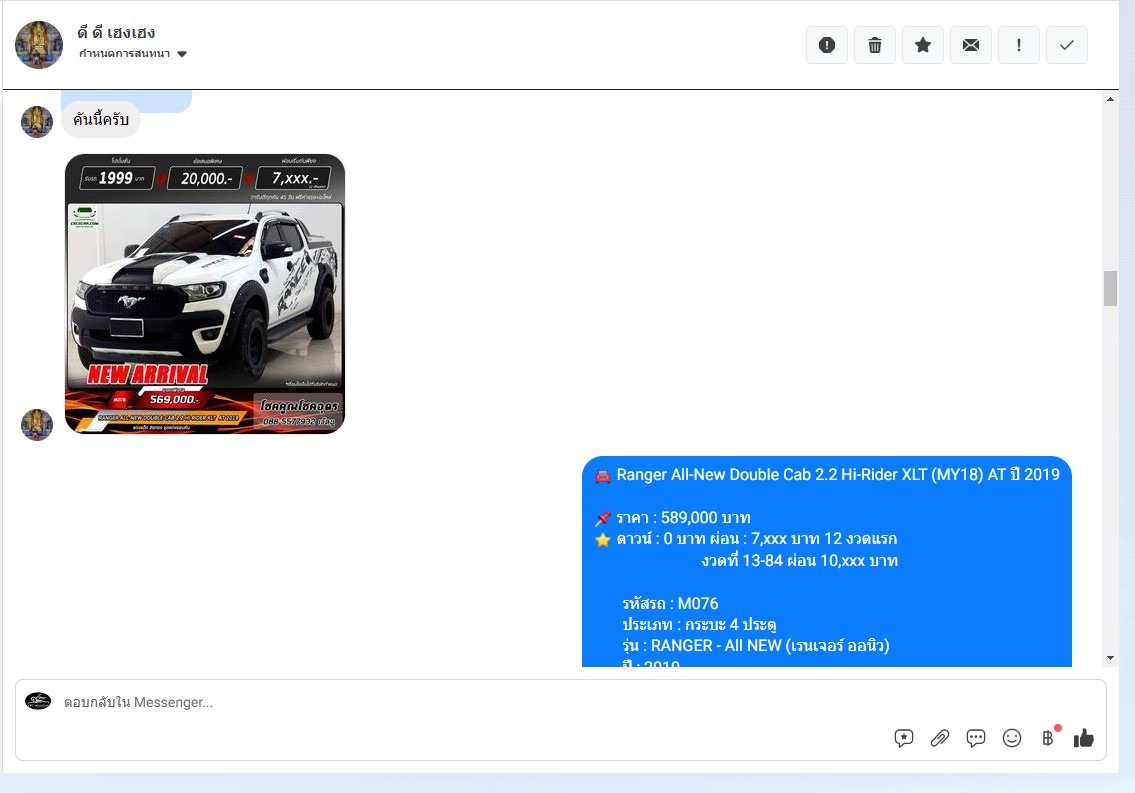
Task: Click the งวดที่ 13-84 ผ่อน 10,xxx line
Action: tap(800, 561)
